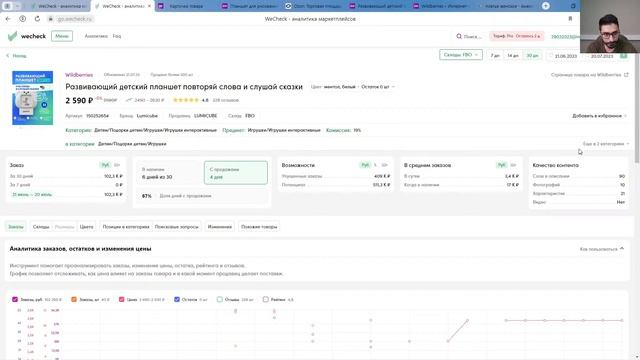Click the Тариф Pro badge
This screenshot has width=640, height=360.
[516, 36]
